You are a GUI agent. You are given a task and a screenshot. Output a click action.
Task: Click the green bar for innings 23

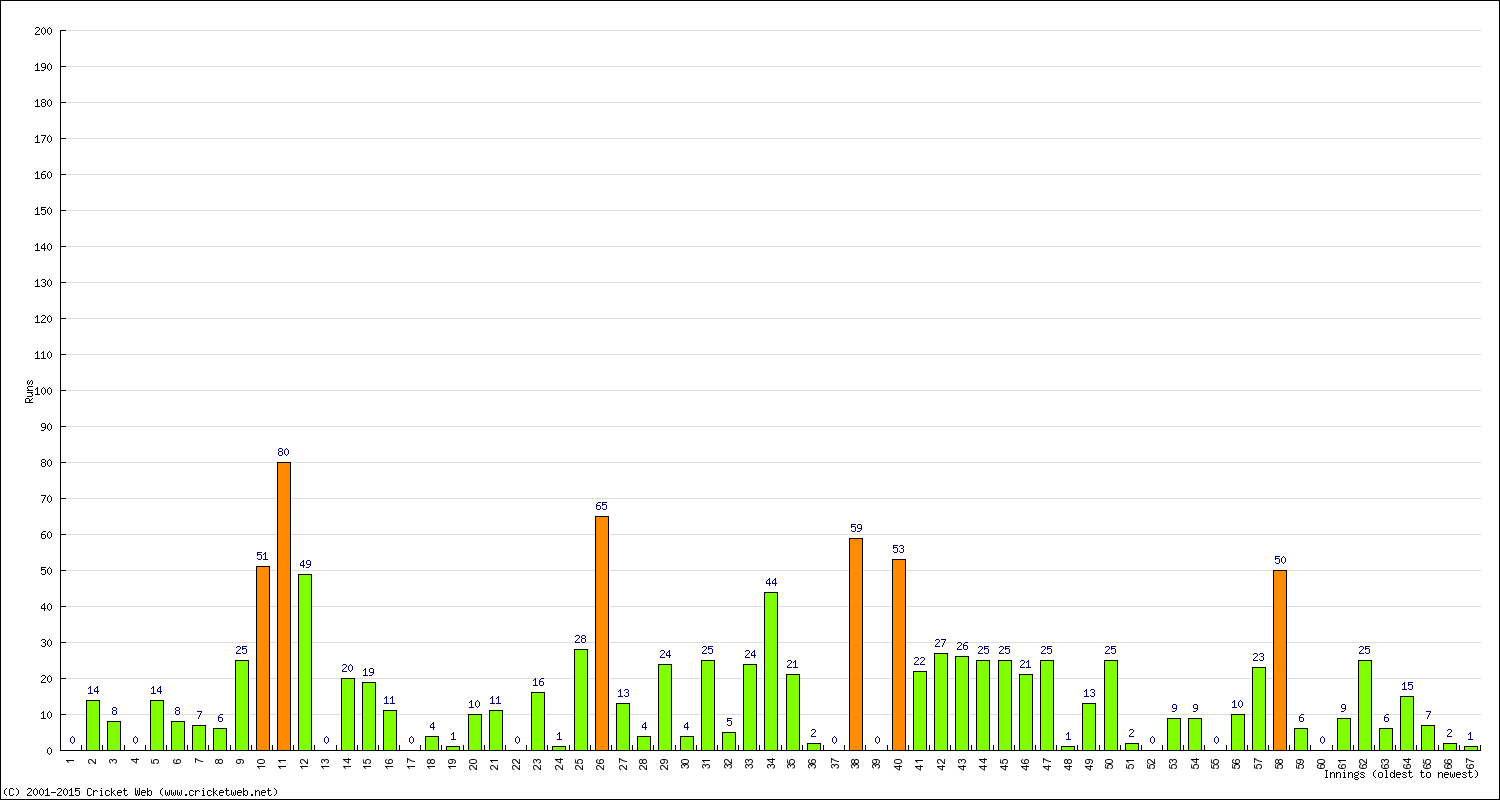(x=538, y=721)
